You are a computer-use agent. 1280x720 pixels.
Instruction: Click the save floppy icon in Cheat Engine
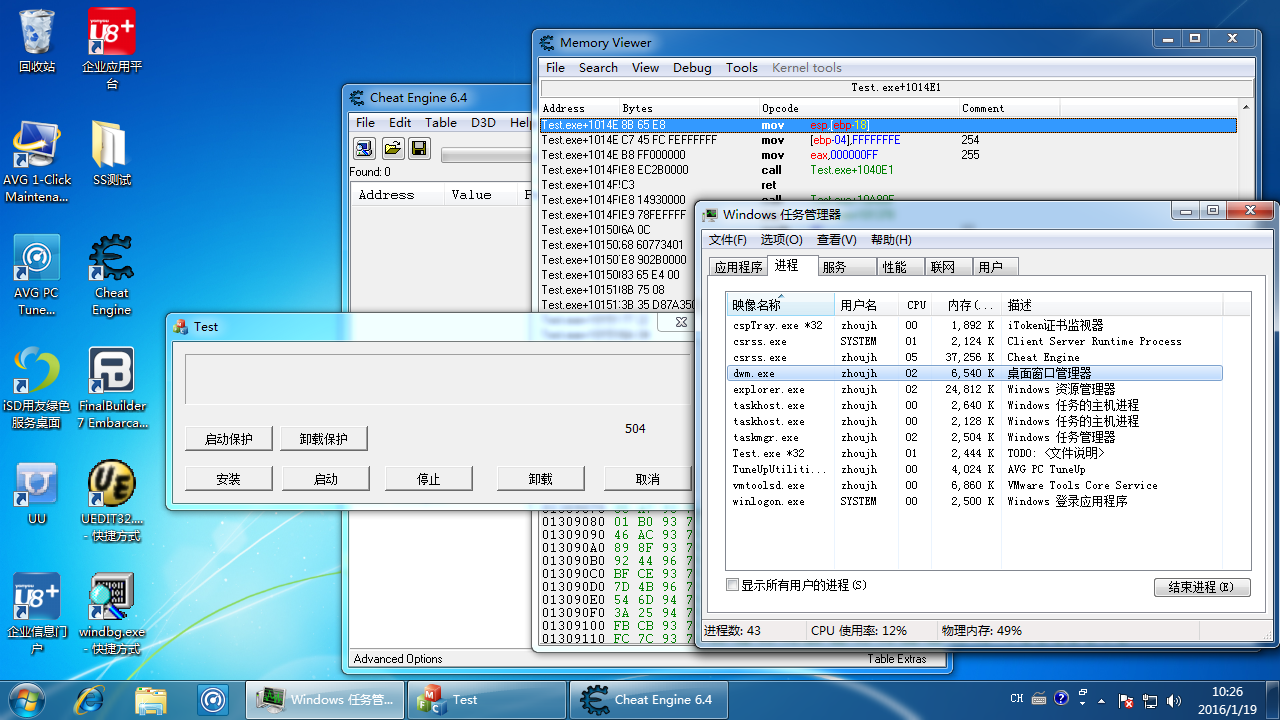pyautogui.click(x=419, y=149)
